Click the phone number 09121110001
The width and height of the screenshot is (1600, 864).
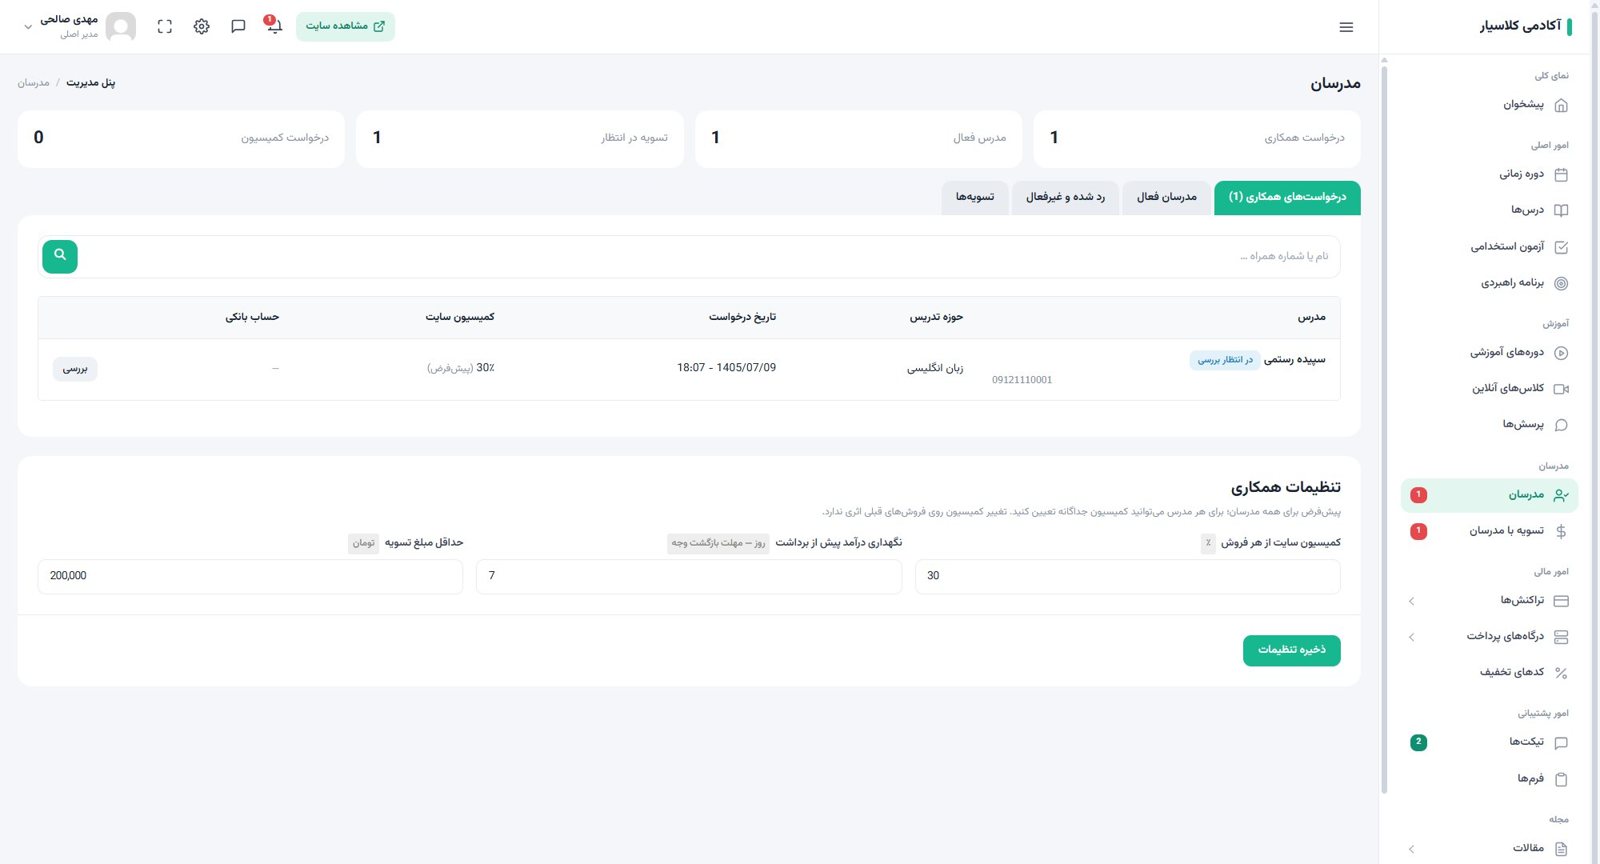[x=1022, y=380]
